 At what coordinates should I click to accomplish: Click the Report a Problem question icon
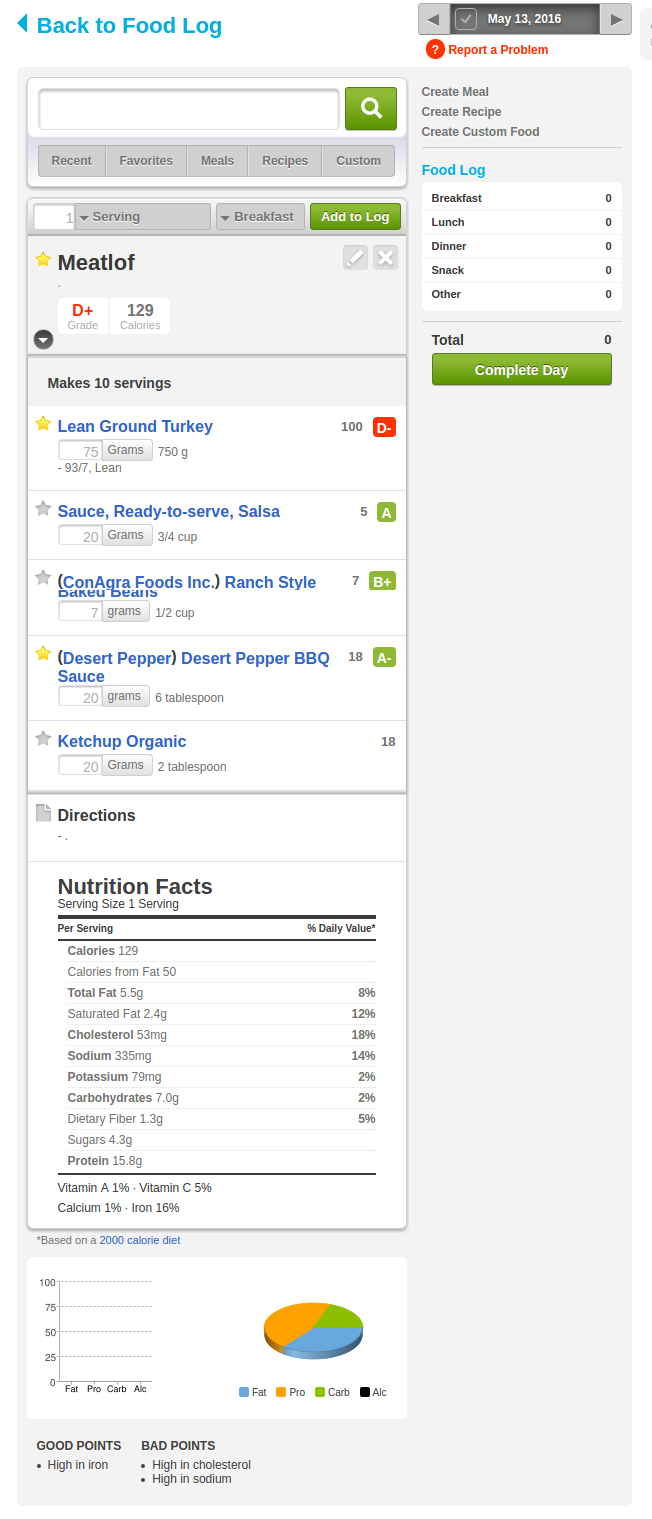[435, 50]
